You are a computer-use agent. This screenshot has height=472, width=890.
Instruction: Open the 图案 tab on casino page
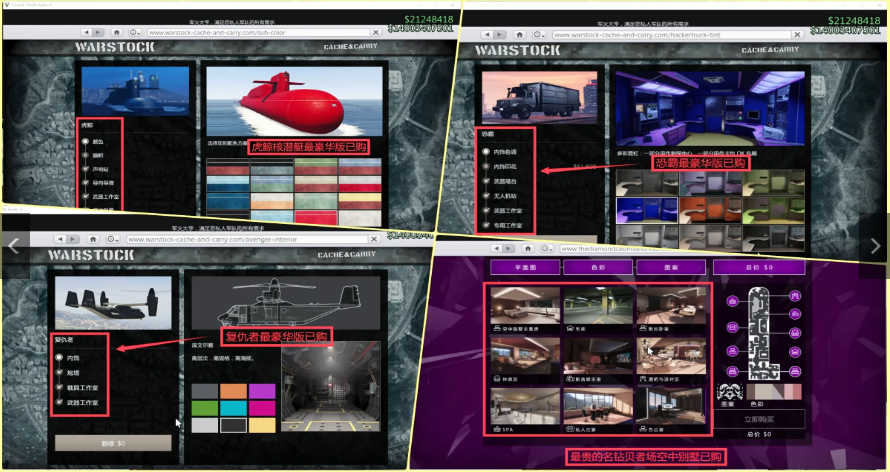[x=671, y=267]
